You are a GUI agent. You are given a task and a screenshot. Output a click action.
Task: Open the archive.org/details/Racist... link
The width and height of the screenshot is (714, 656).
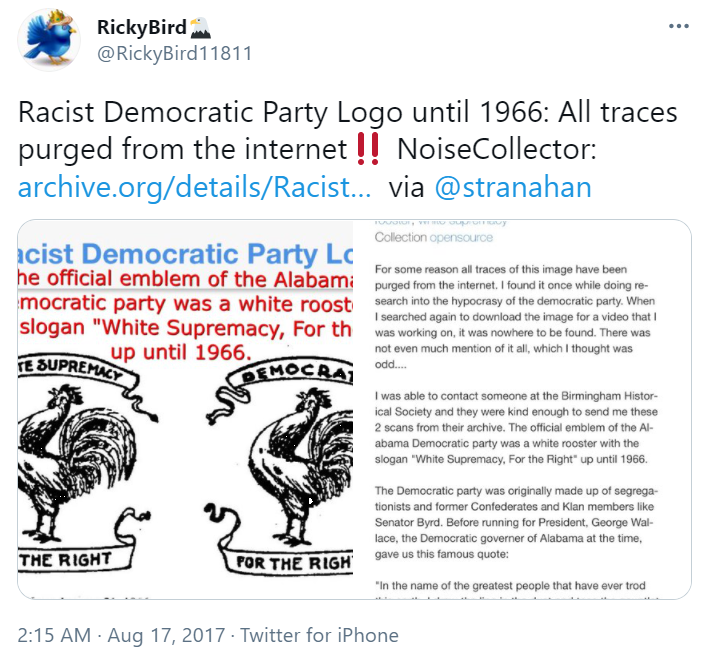coord(194,187)
